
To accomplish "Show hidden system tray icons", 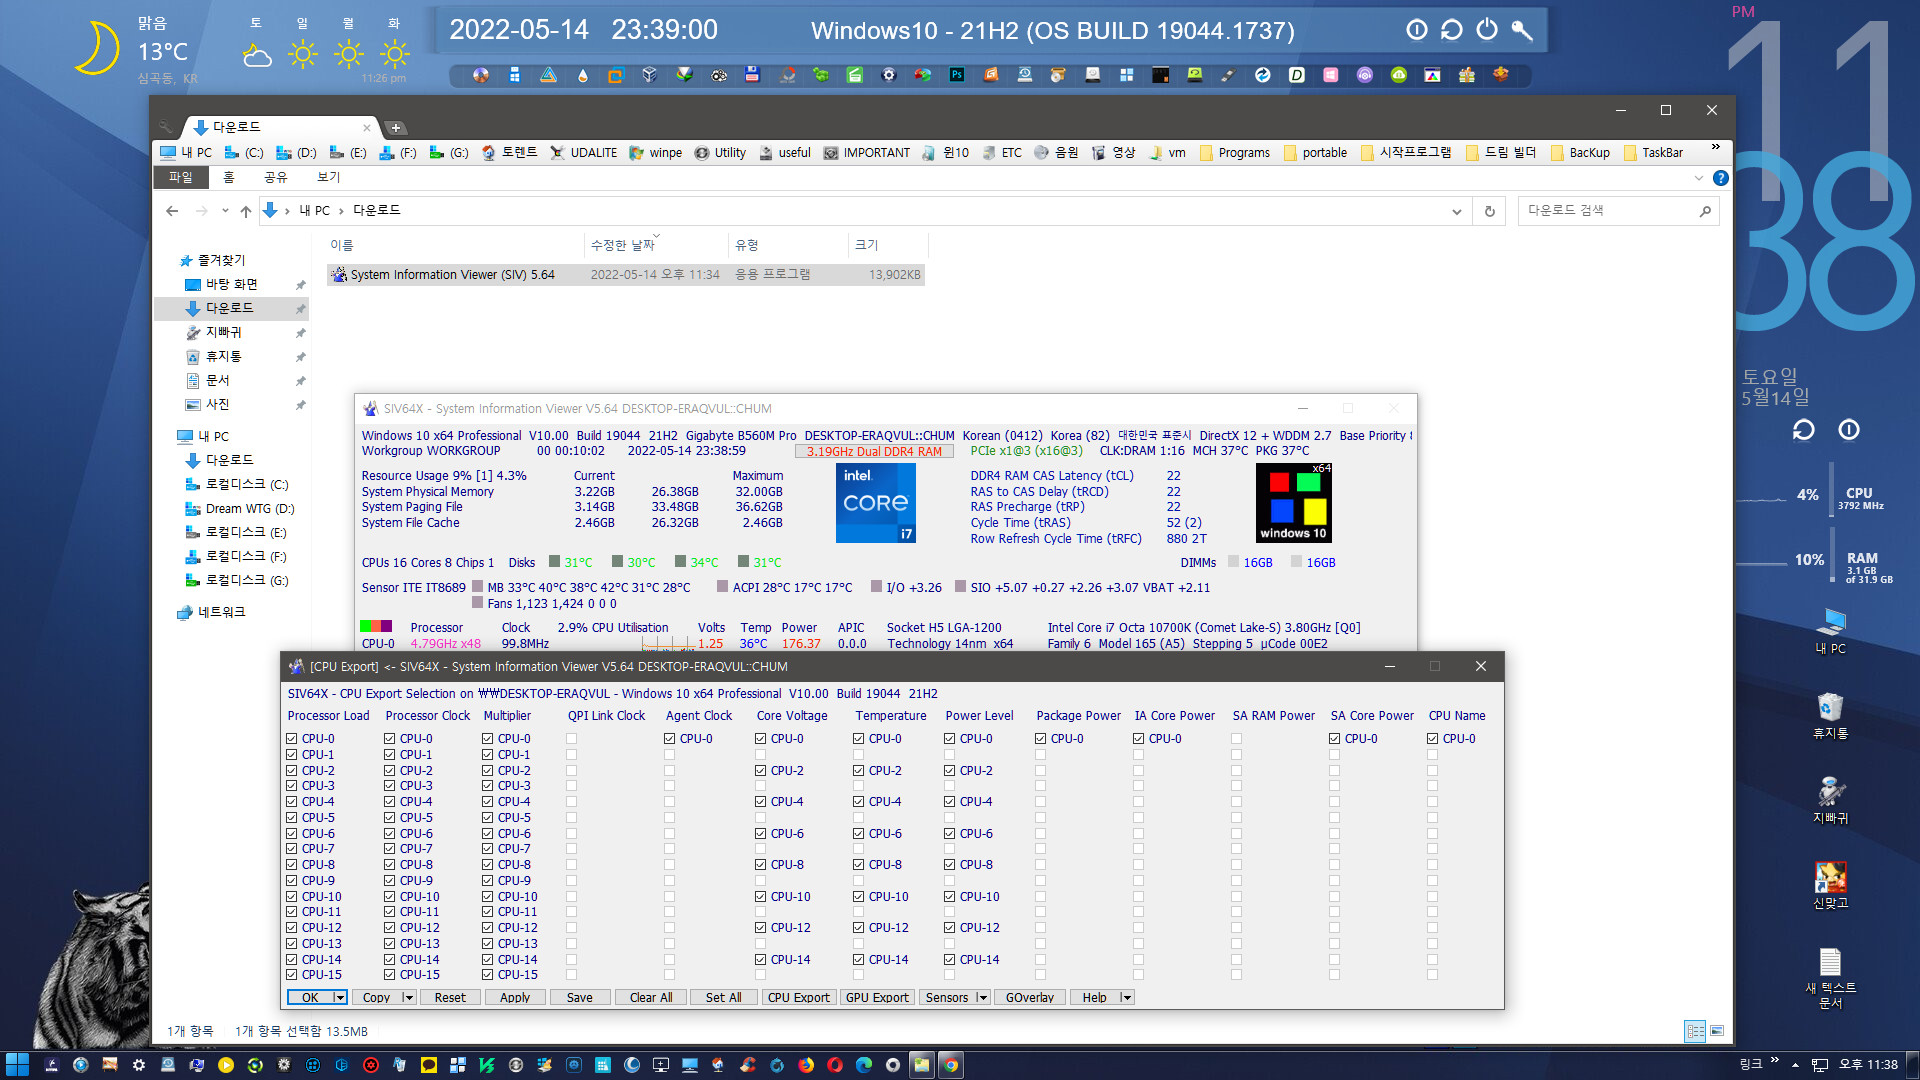I will (x=1795, y=1065).
